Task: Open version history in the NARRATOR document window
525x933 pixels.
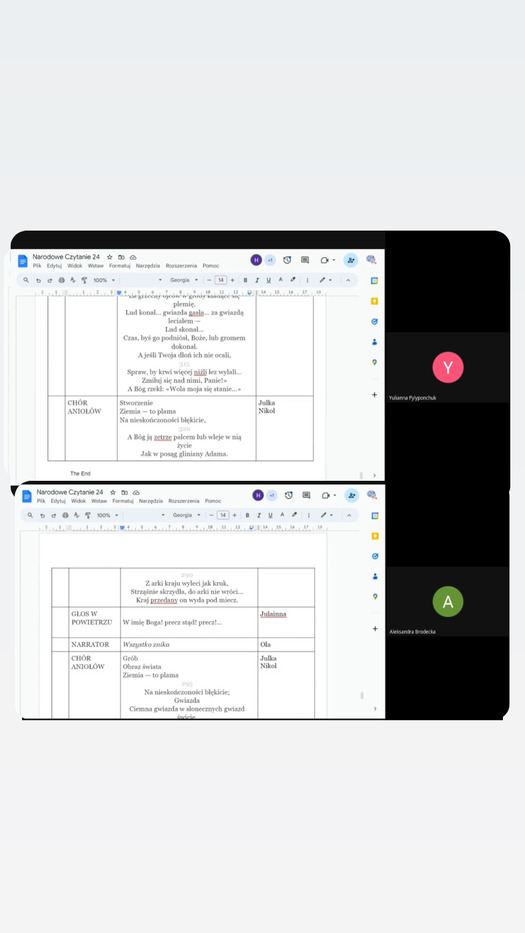Action: point(289,495)
